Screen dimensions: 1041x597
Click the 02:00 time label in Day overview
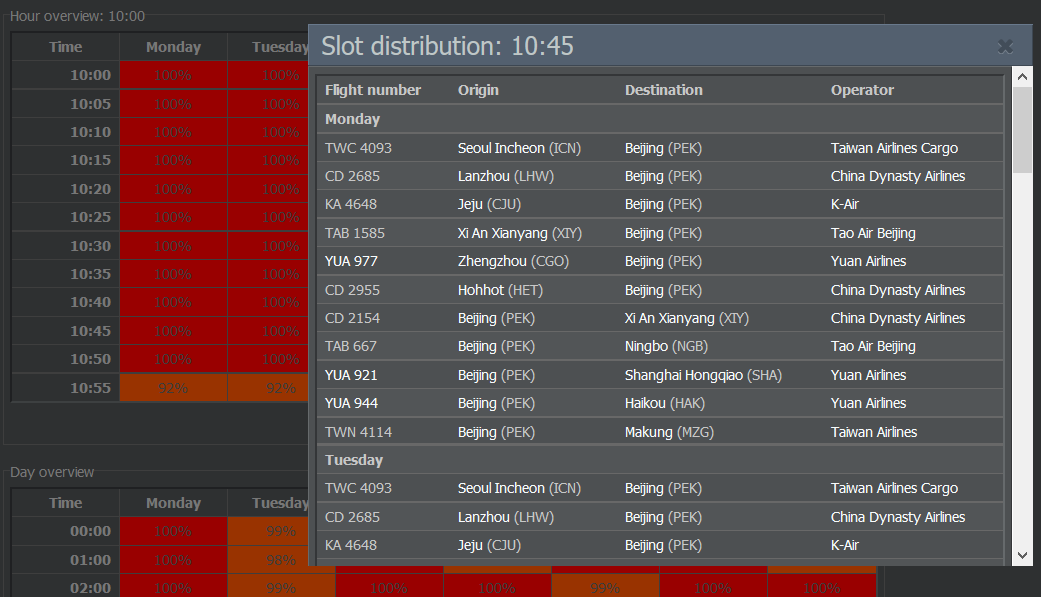(x=90, y=588)
